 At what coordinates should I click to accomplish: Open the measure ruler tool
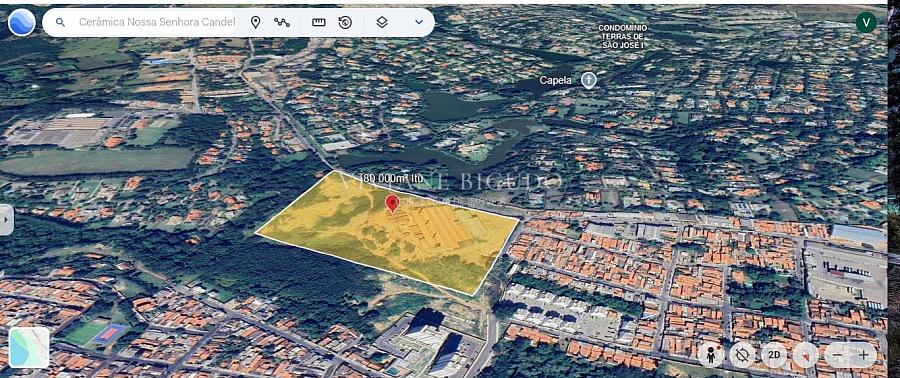coord(319,22)
